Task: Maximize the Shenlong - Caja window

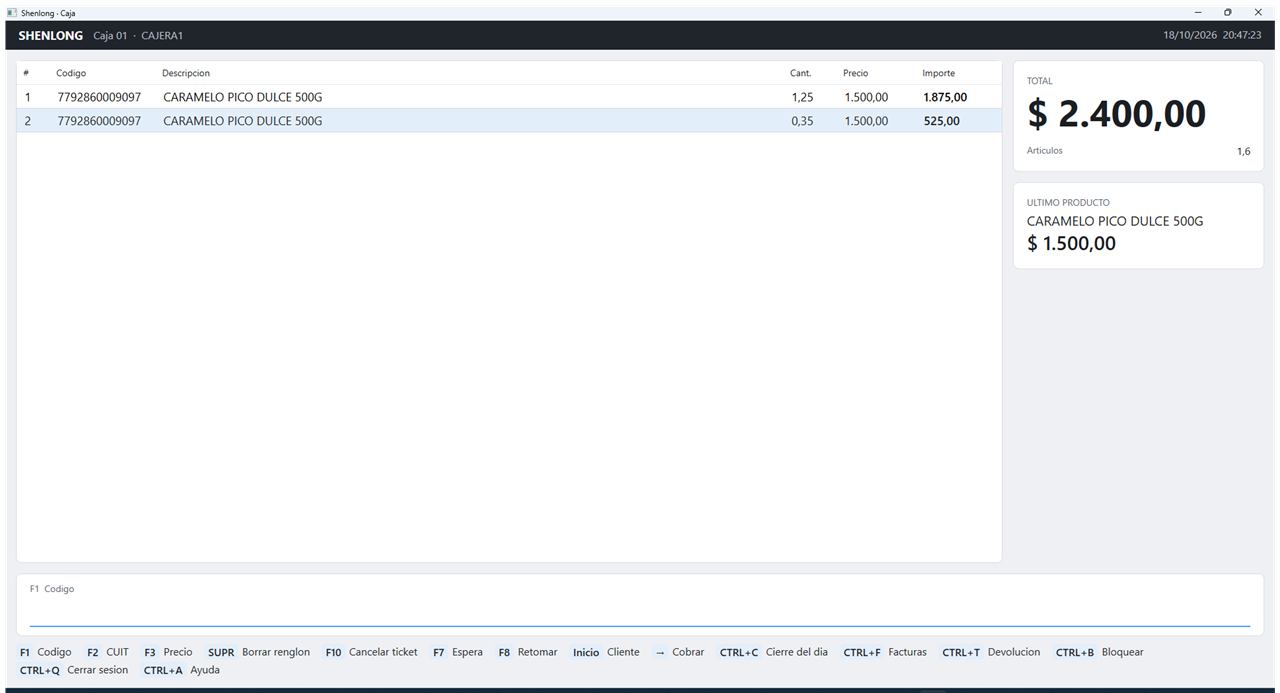Action: [1228, 12]
